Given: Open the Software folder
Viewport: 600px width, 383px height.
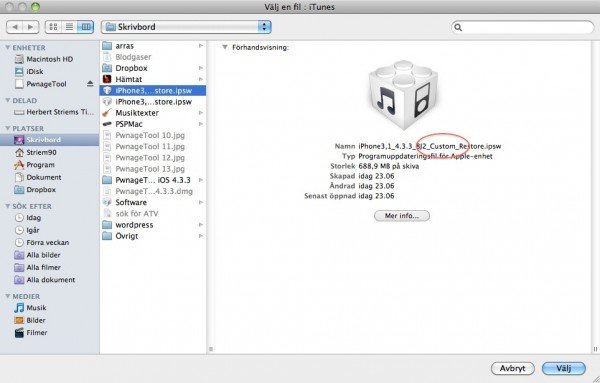Looking at the screenshot, I should click(153, 202).
